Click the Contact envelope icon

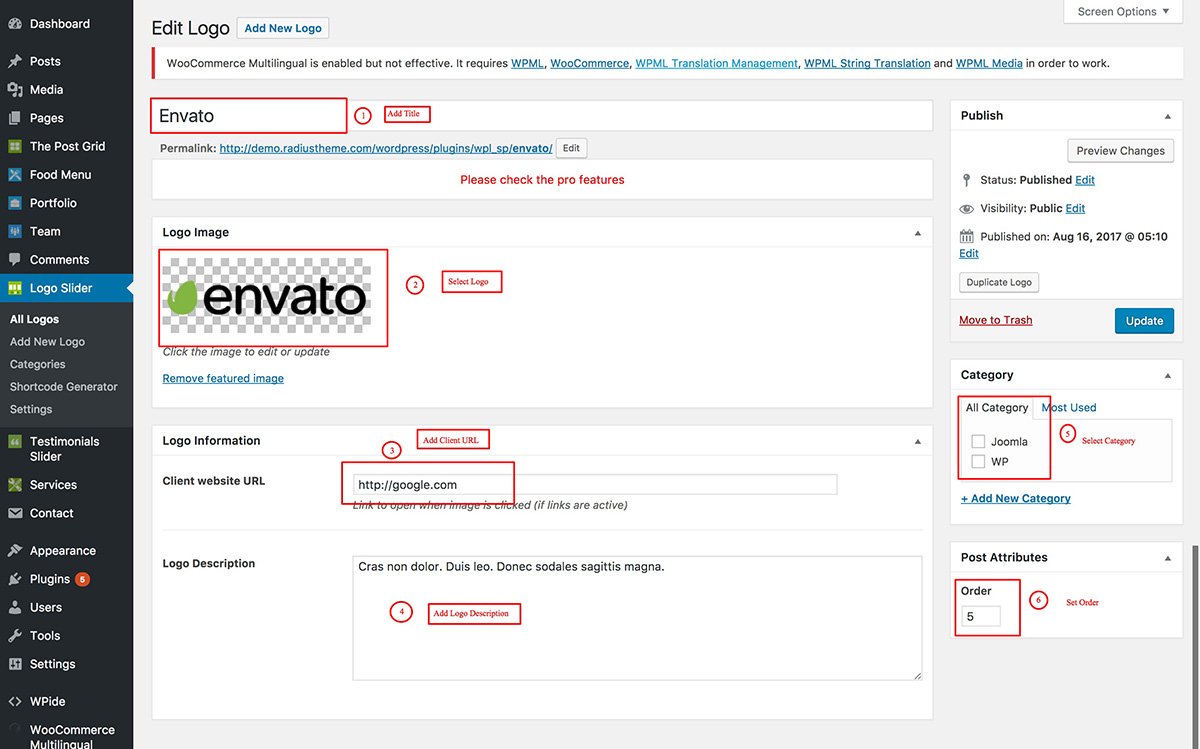[15, 513]
